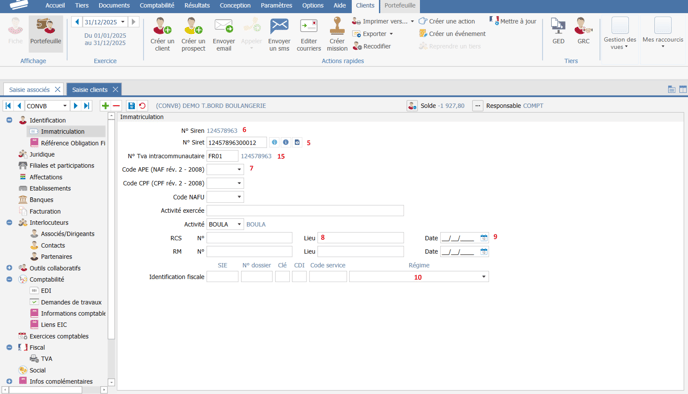Open Comptabilité menu in the menu bar

(x=157, y=5)
